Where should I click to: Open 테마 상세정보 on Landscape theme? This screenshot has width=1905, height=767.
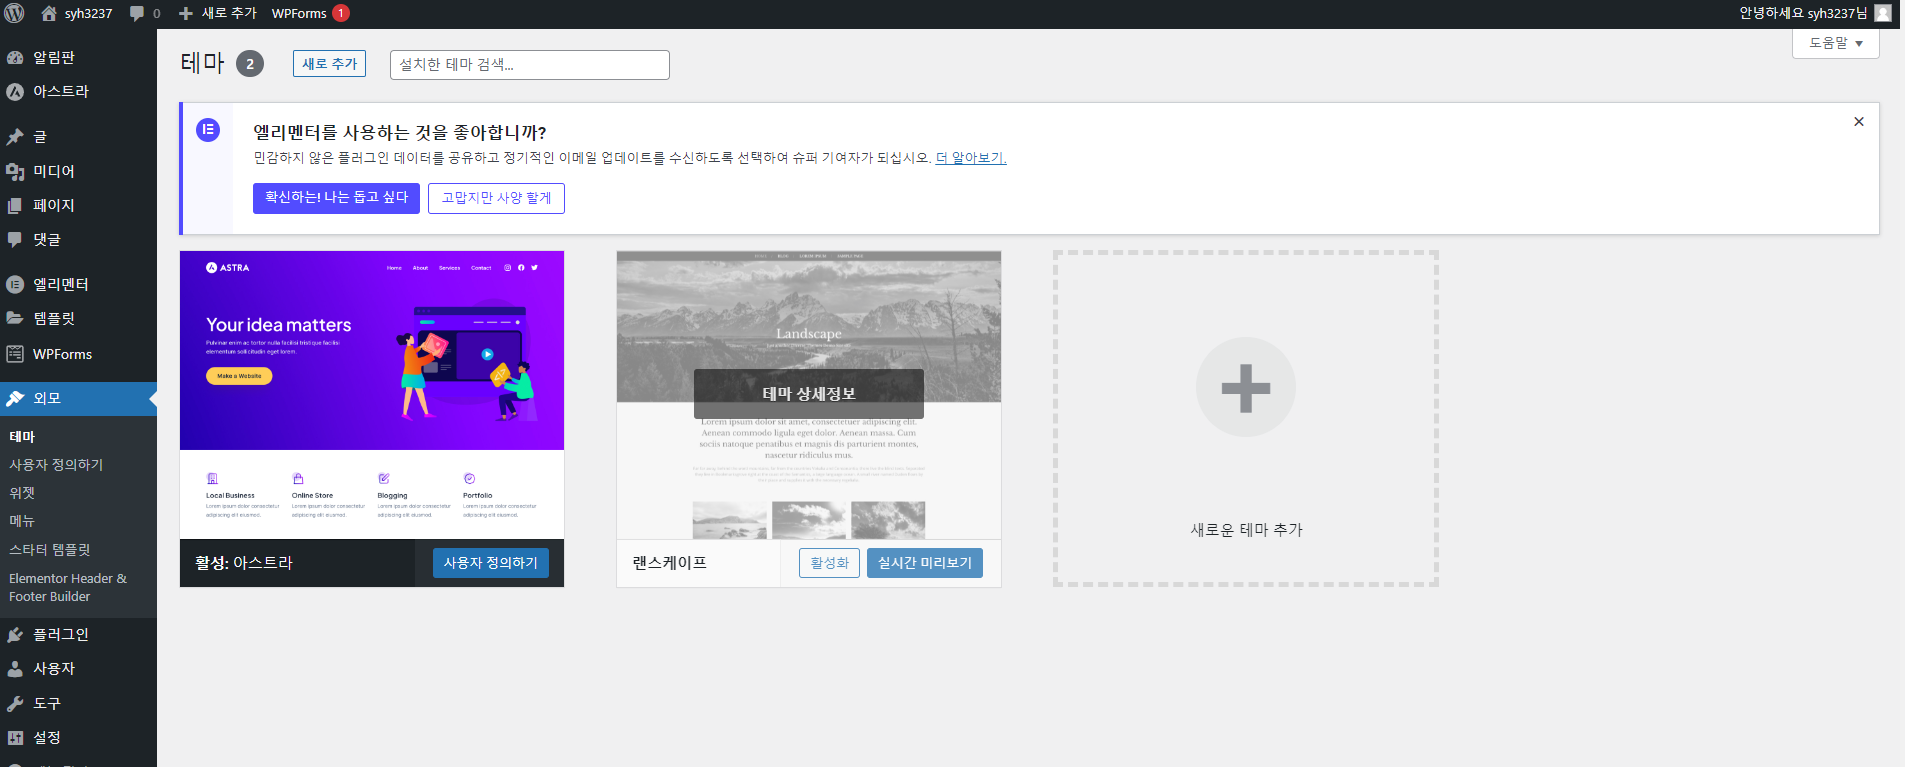[x=809, y=394]
